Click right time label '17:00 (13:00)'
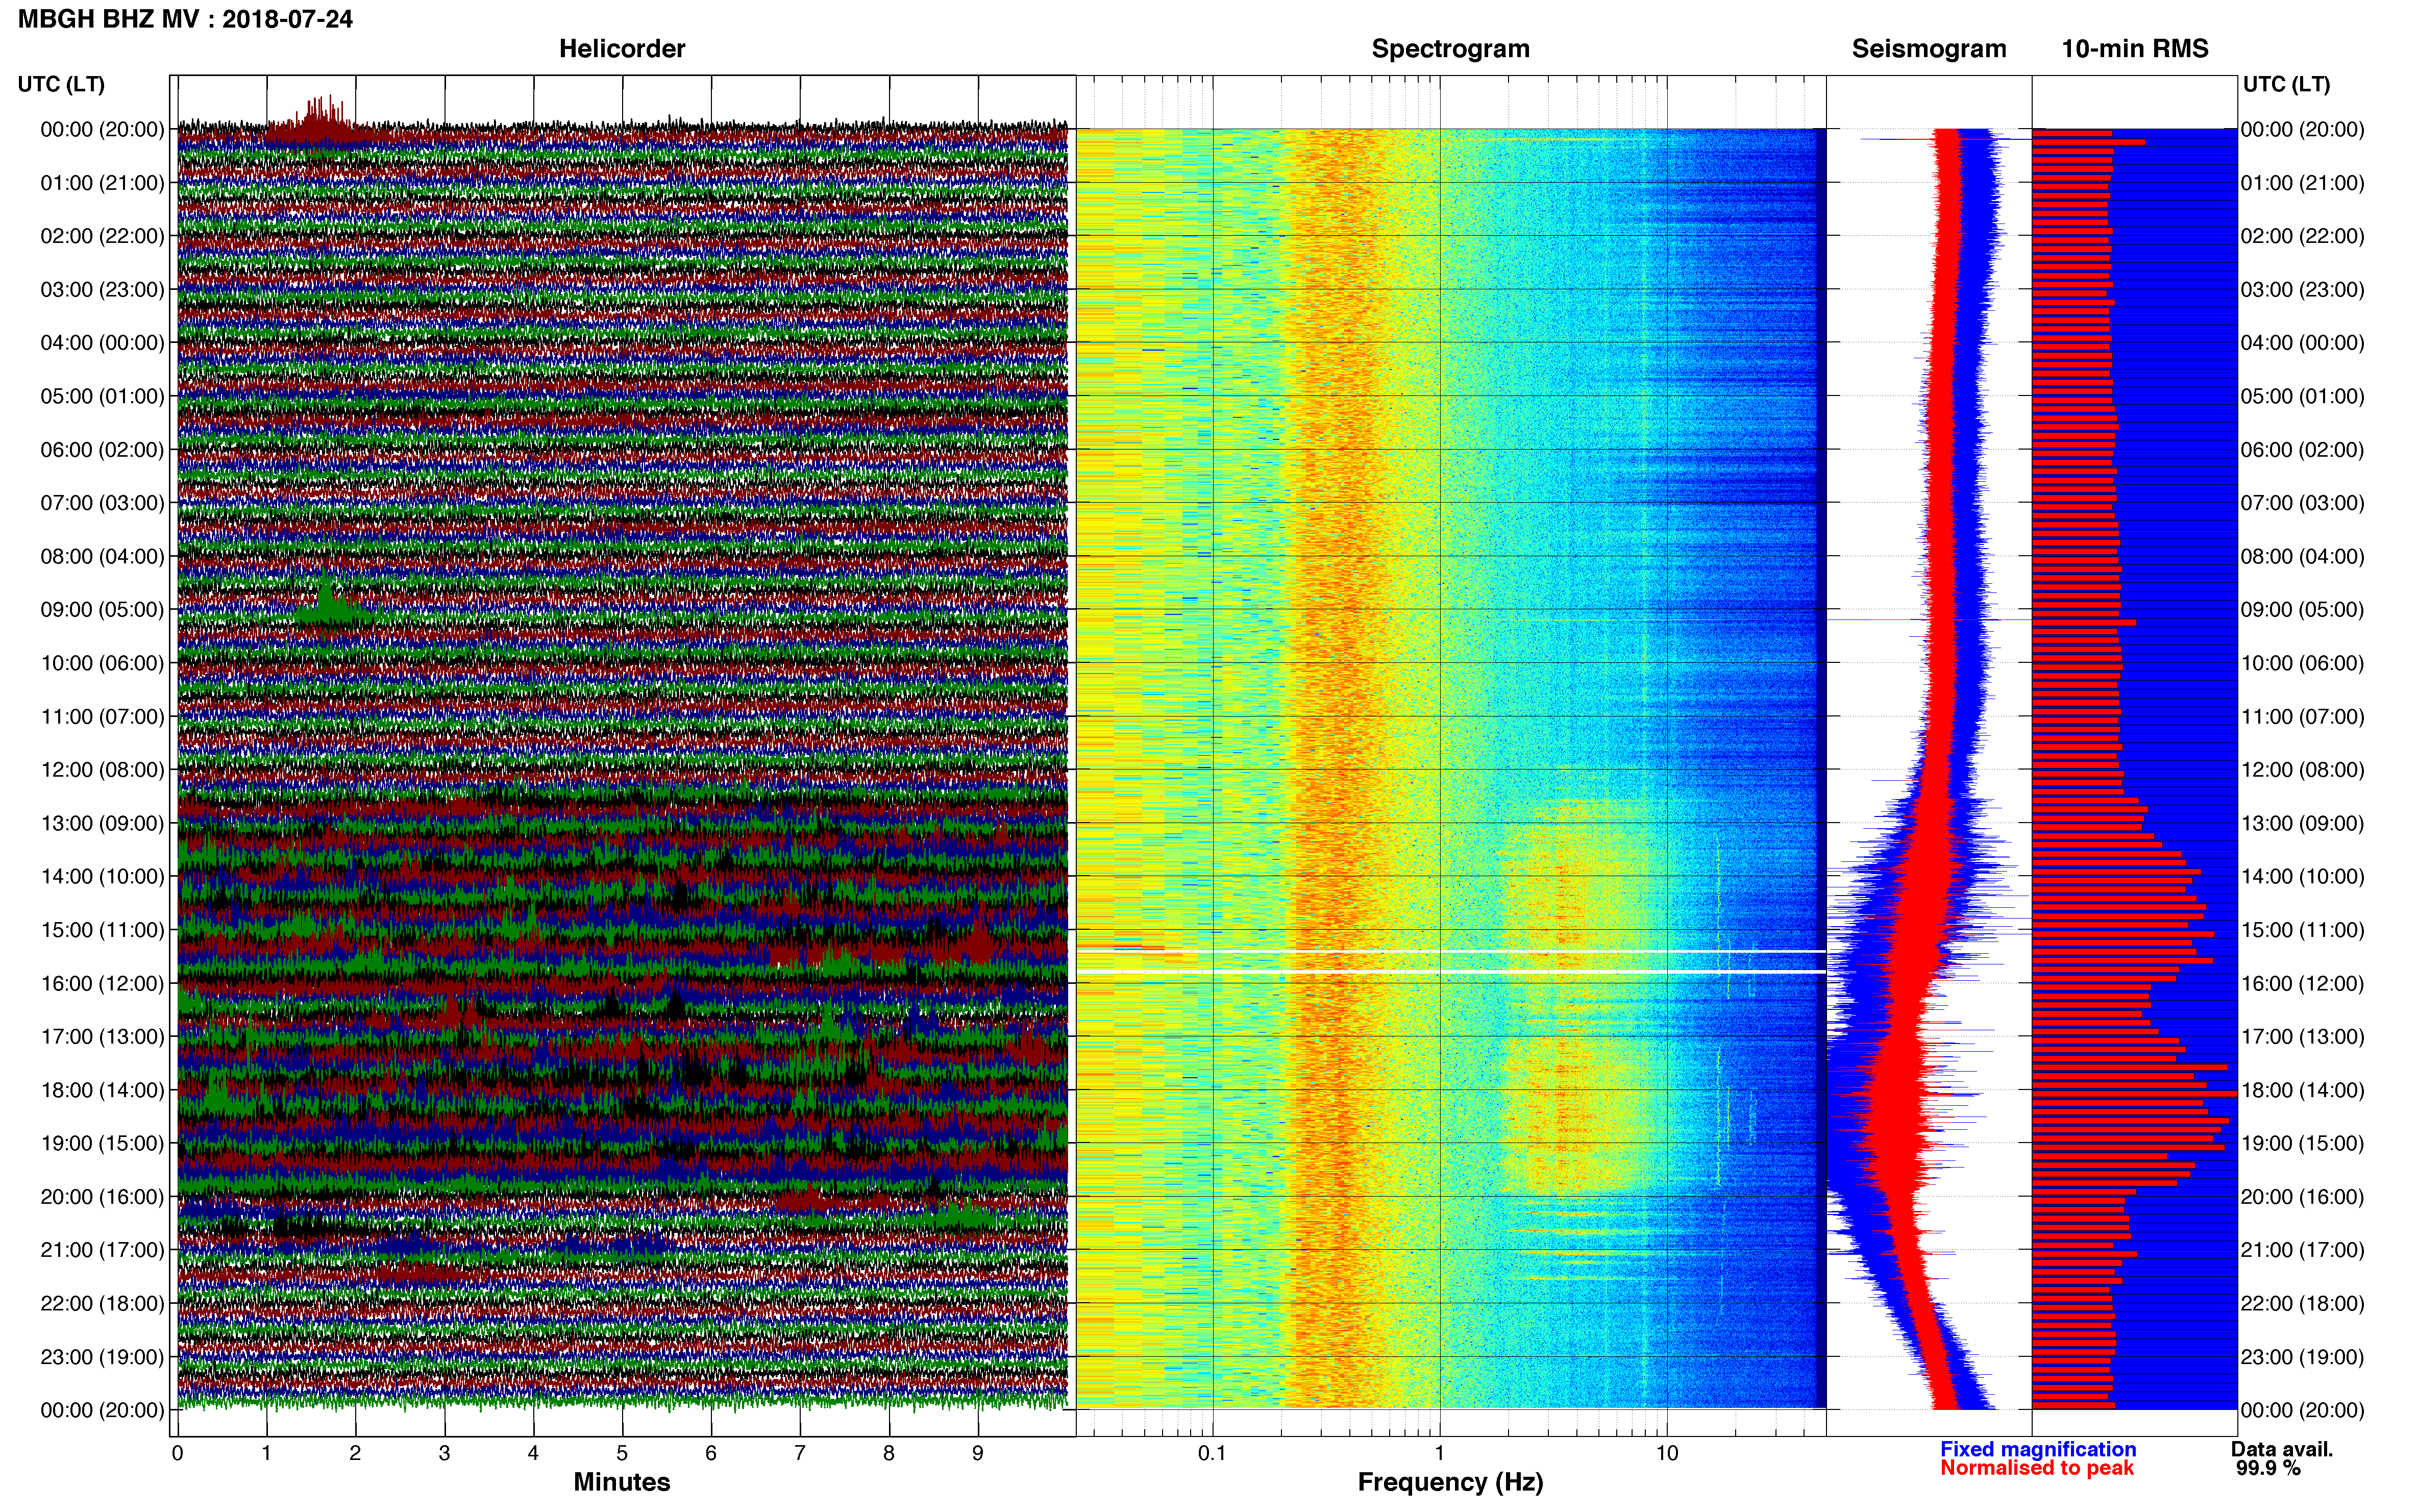Viewport: 2419px width, 1512px height. [2302, 1037]
